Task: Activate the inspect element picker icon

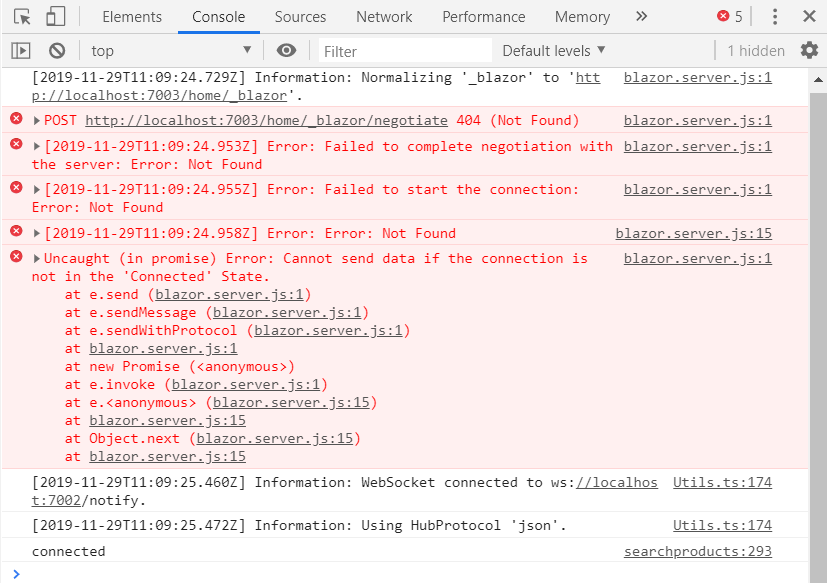Action: pyautogui.click(x=22, y=17)
